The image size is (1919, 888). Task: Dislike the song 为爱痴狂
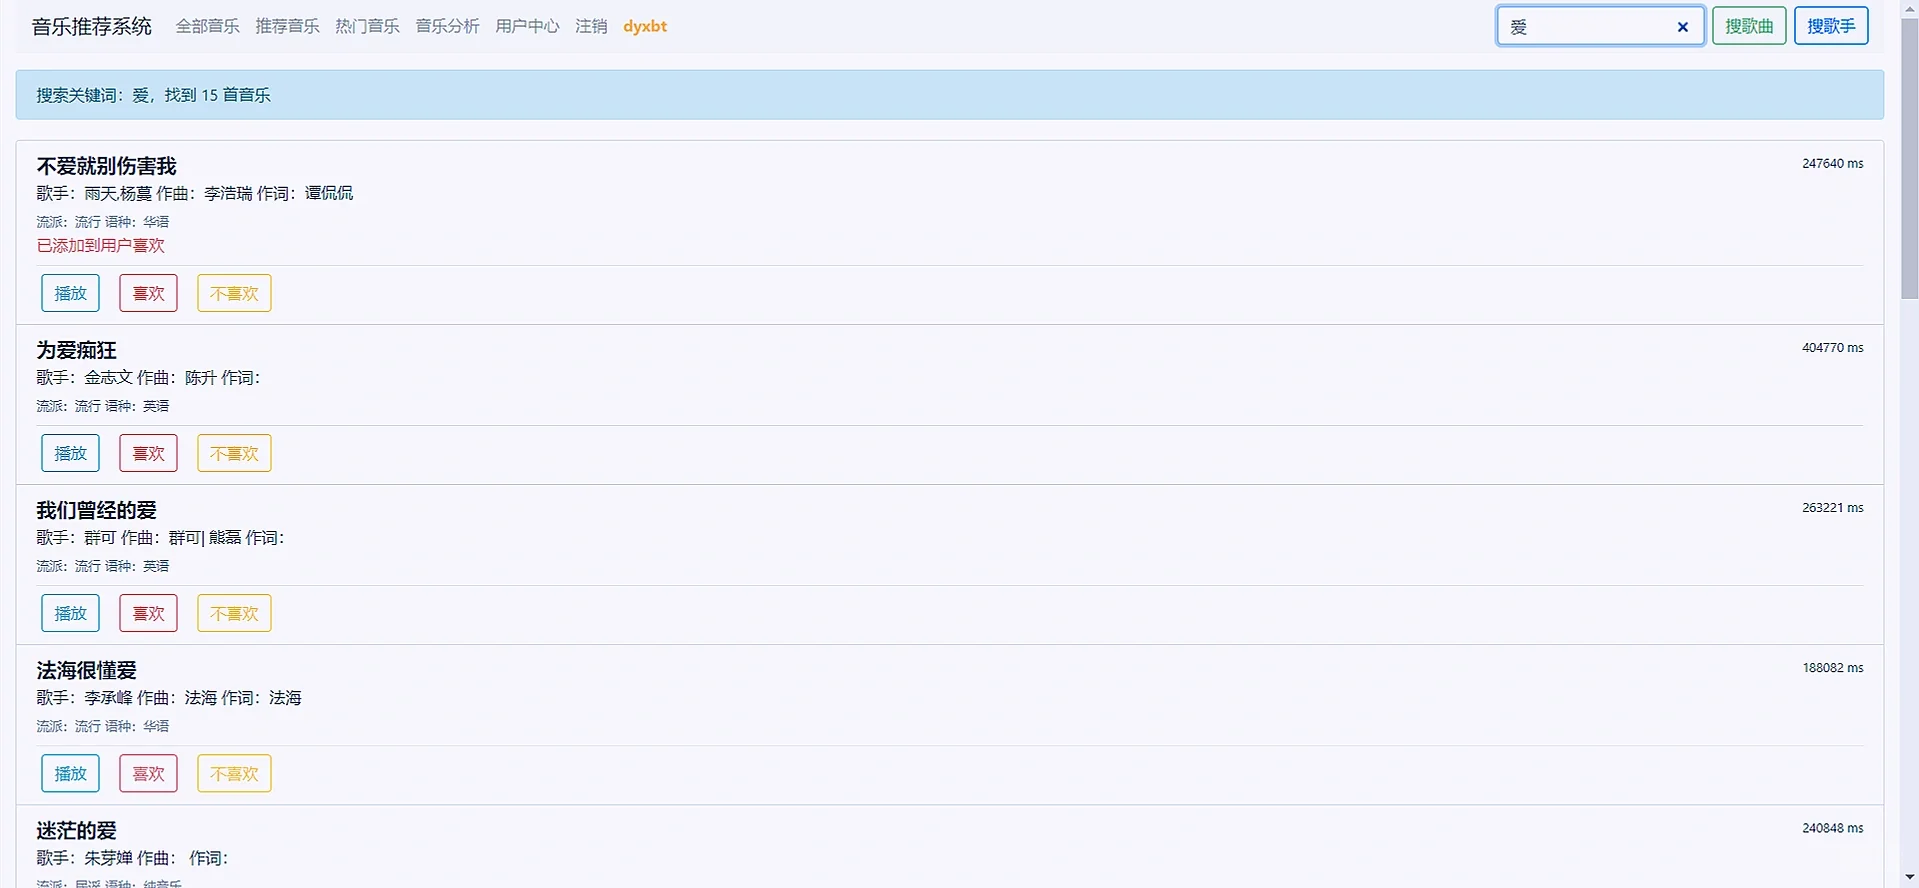tap(234, 453)
